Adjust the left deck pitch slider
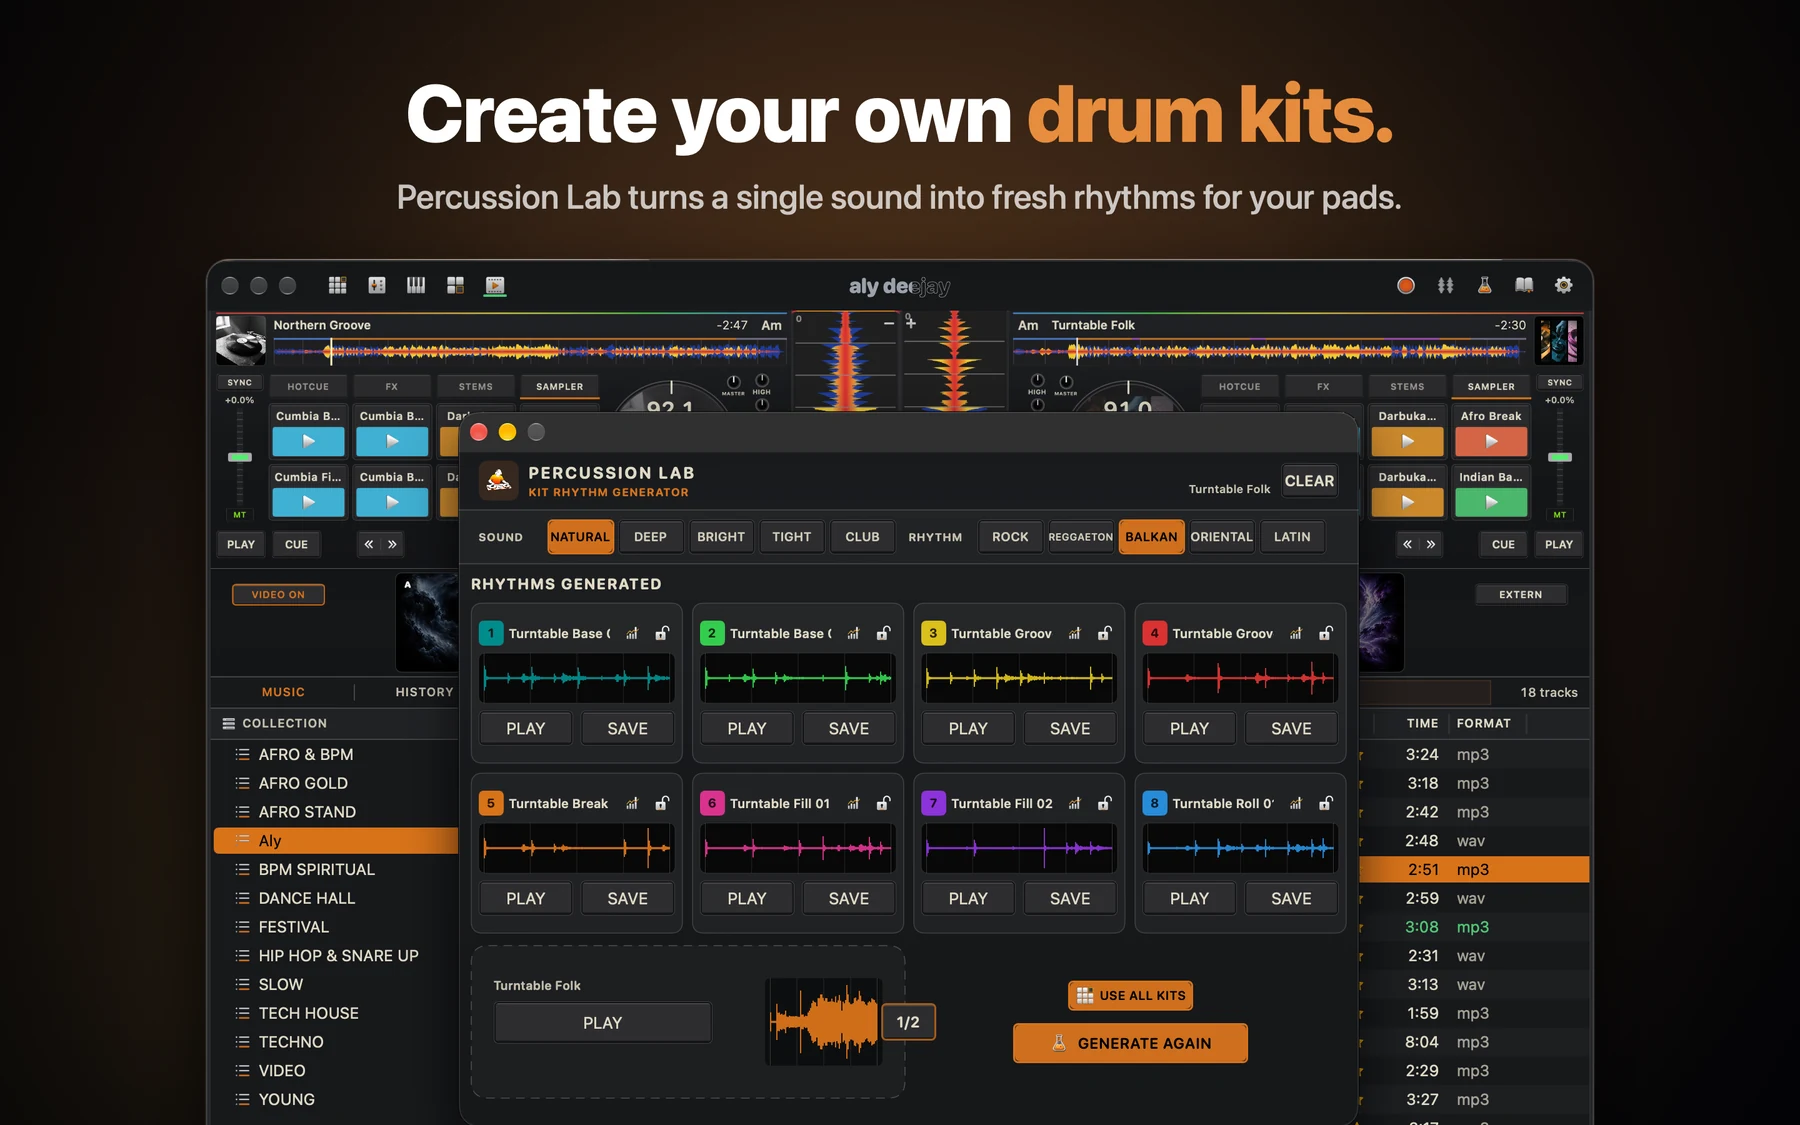Image resolution: width=1800 pixels, height=1125 pixels. (x=240, y=457)
